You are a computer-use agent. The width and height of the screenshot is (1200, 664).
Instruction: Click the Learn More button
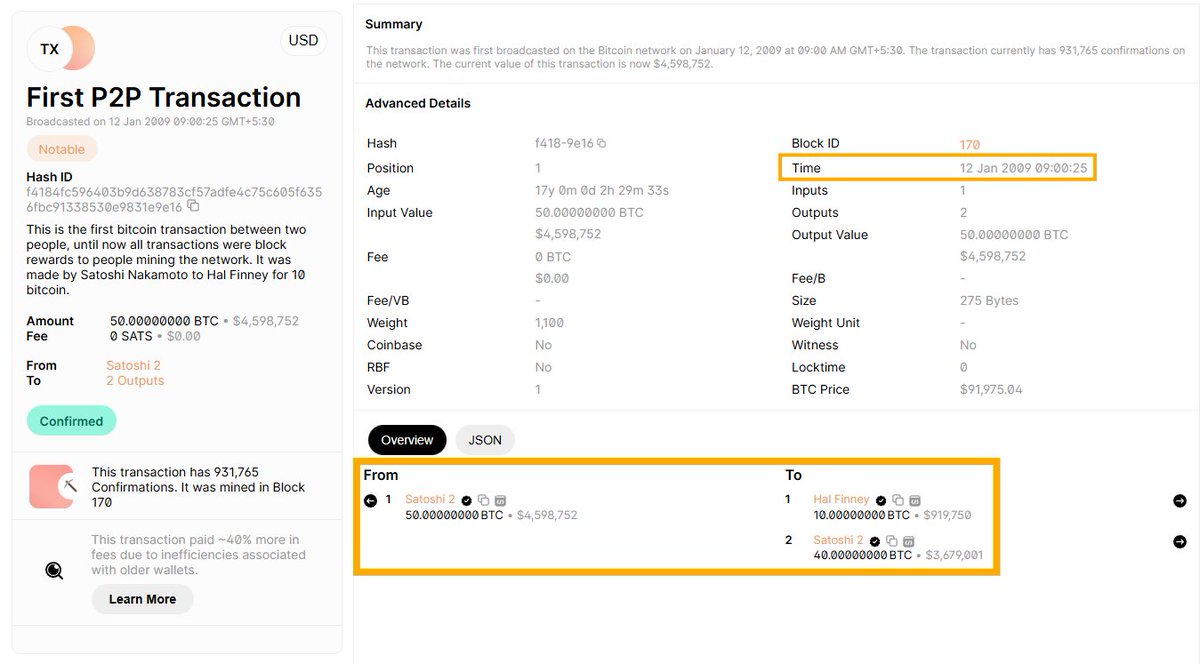(x=142, y=600)
